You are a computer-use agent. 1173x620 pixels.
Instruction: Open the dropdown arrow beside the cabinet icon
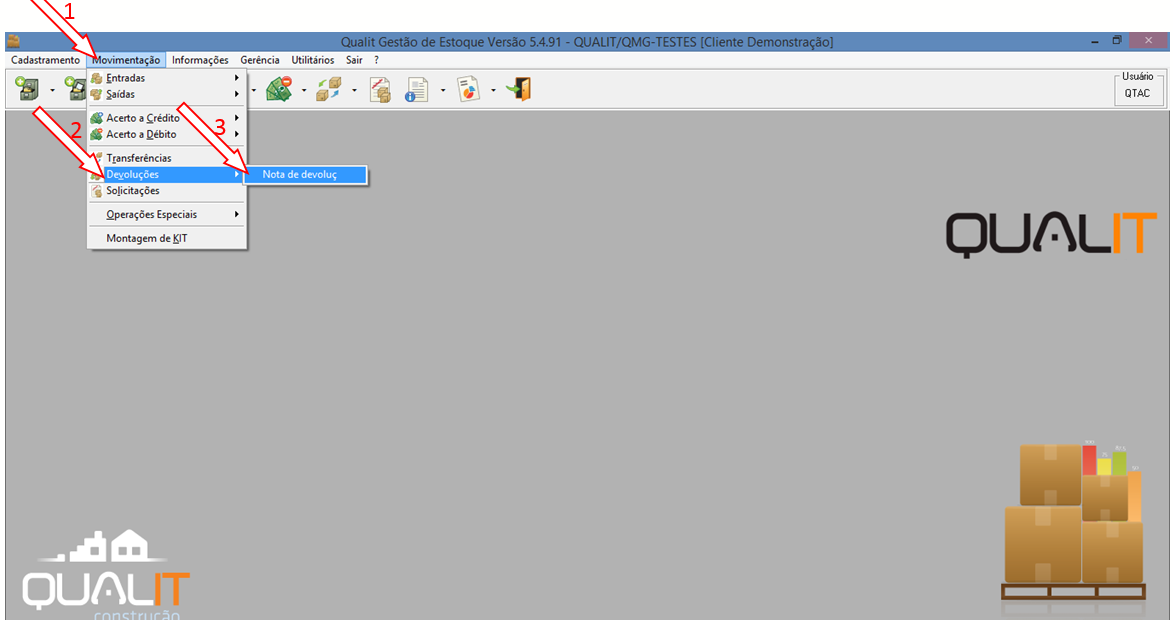[x=52, y=90]
